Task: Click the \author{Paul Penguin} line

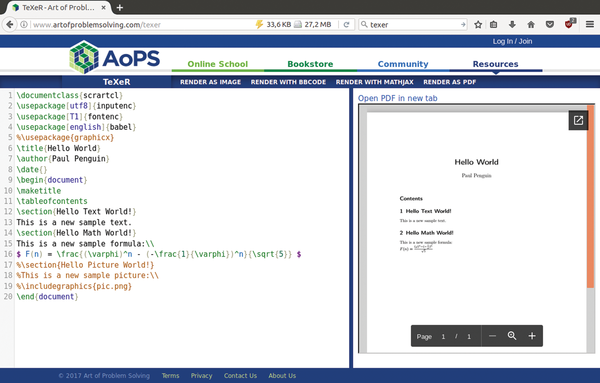Action: [x=63, y=158]
